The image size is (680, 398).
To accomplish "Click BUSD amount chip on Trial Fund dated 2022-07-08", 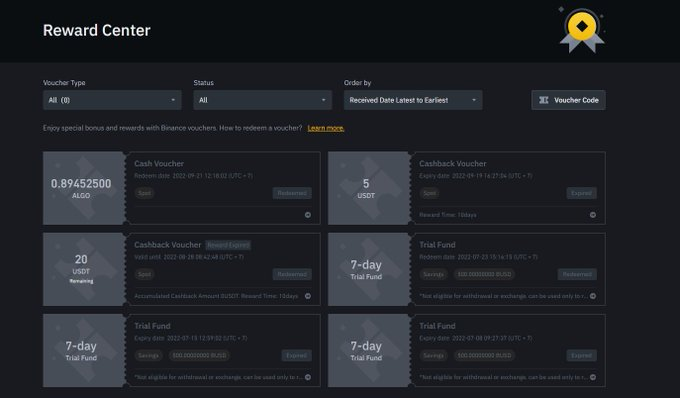I will (x=484, y=355).
